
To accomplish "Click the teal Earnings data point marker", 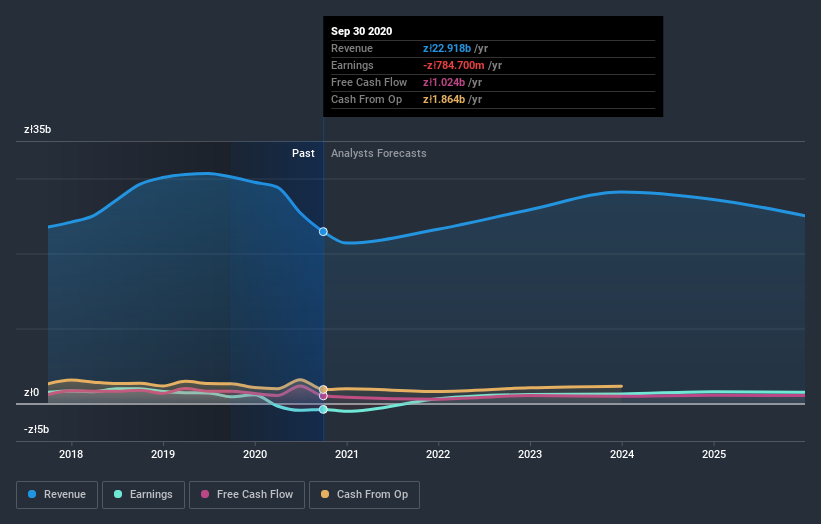I will pyautogui.click(x=323, y=409).
